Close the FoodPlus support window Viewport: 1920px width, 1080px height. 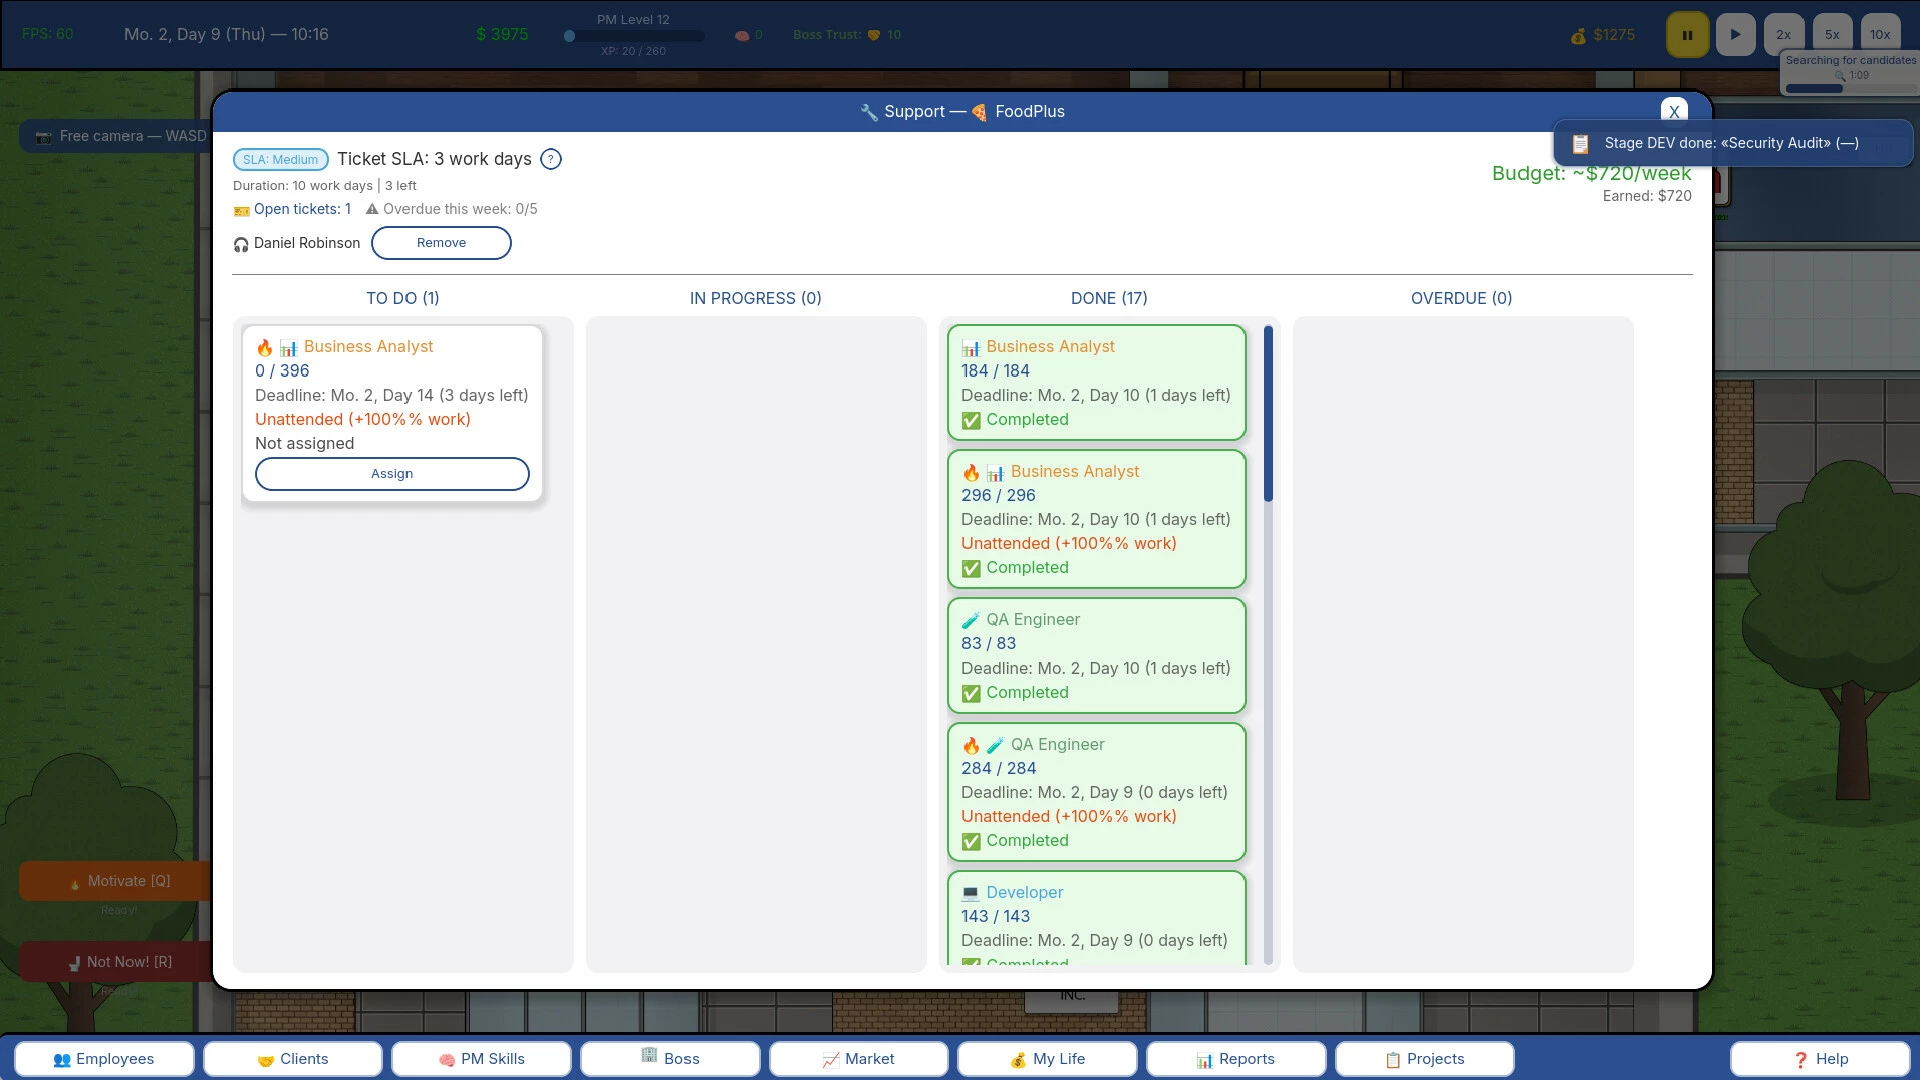click(x=1674, y=111)
